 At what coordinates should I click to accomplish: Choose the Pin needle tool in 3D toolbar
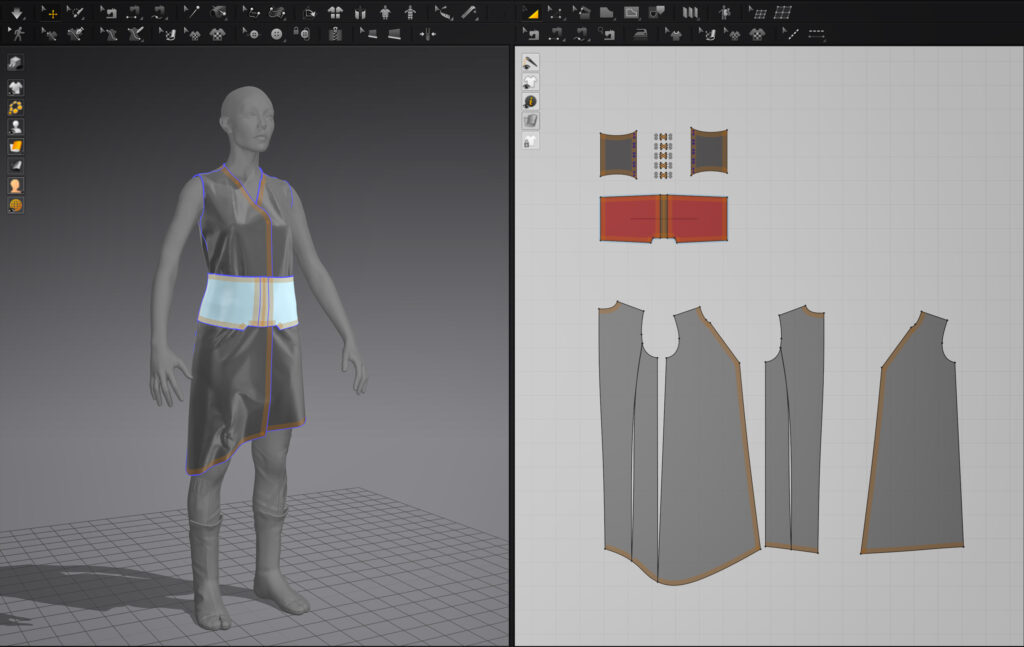[x=191, y=13]
